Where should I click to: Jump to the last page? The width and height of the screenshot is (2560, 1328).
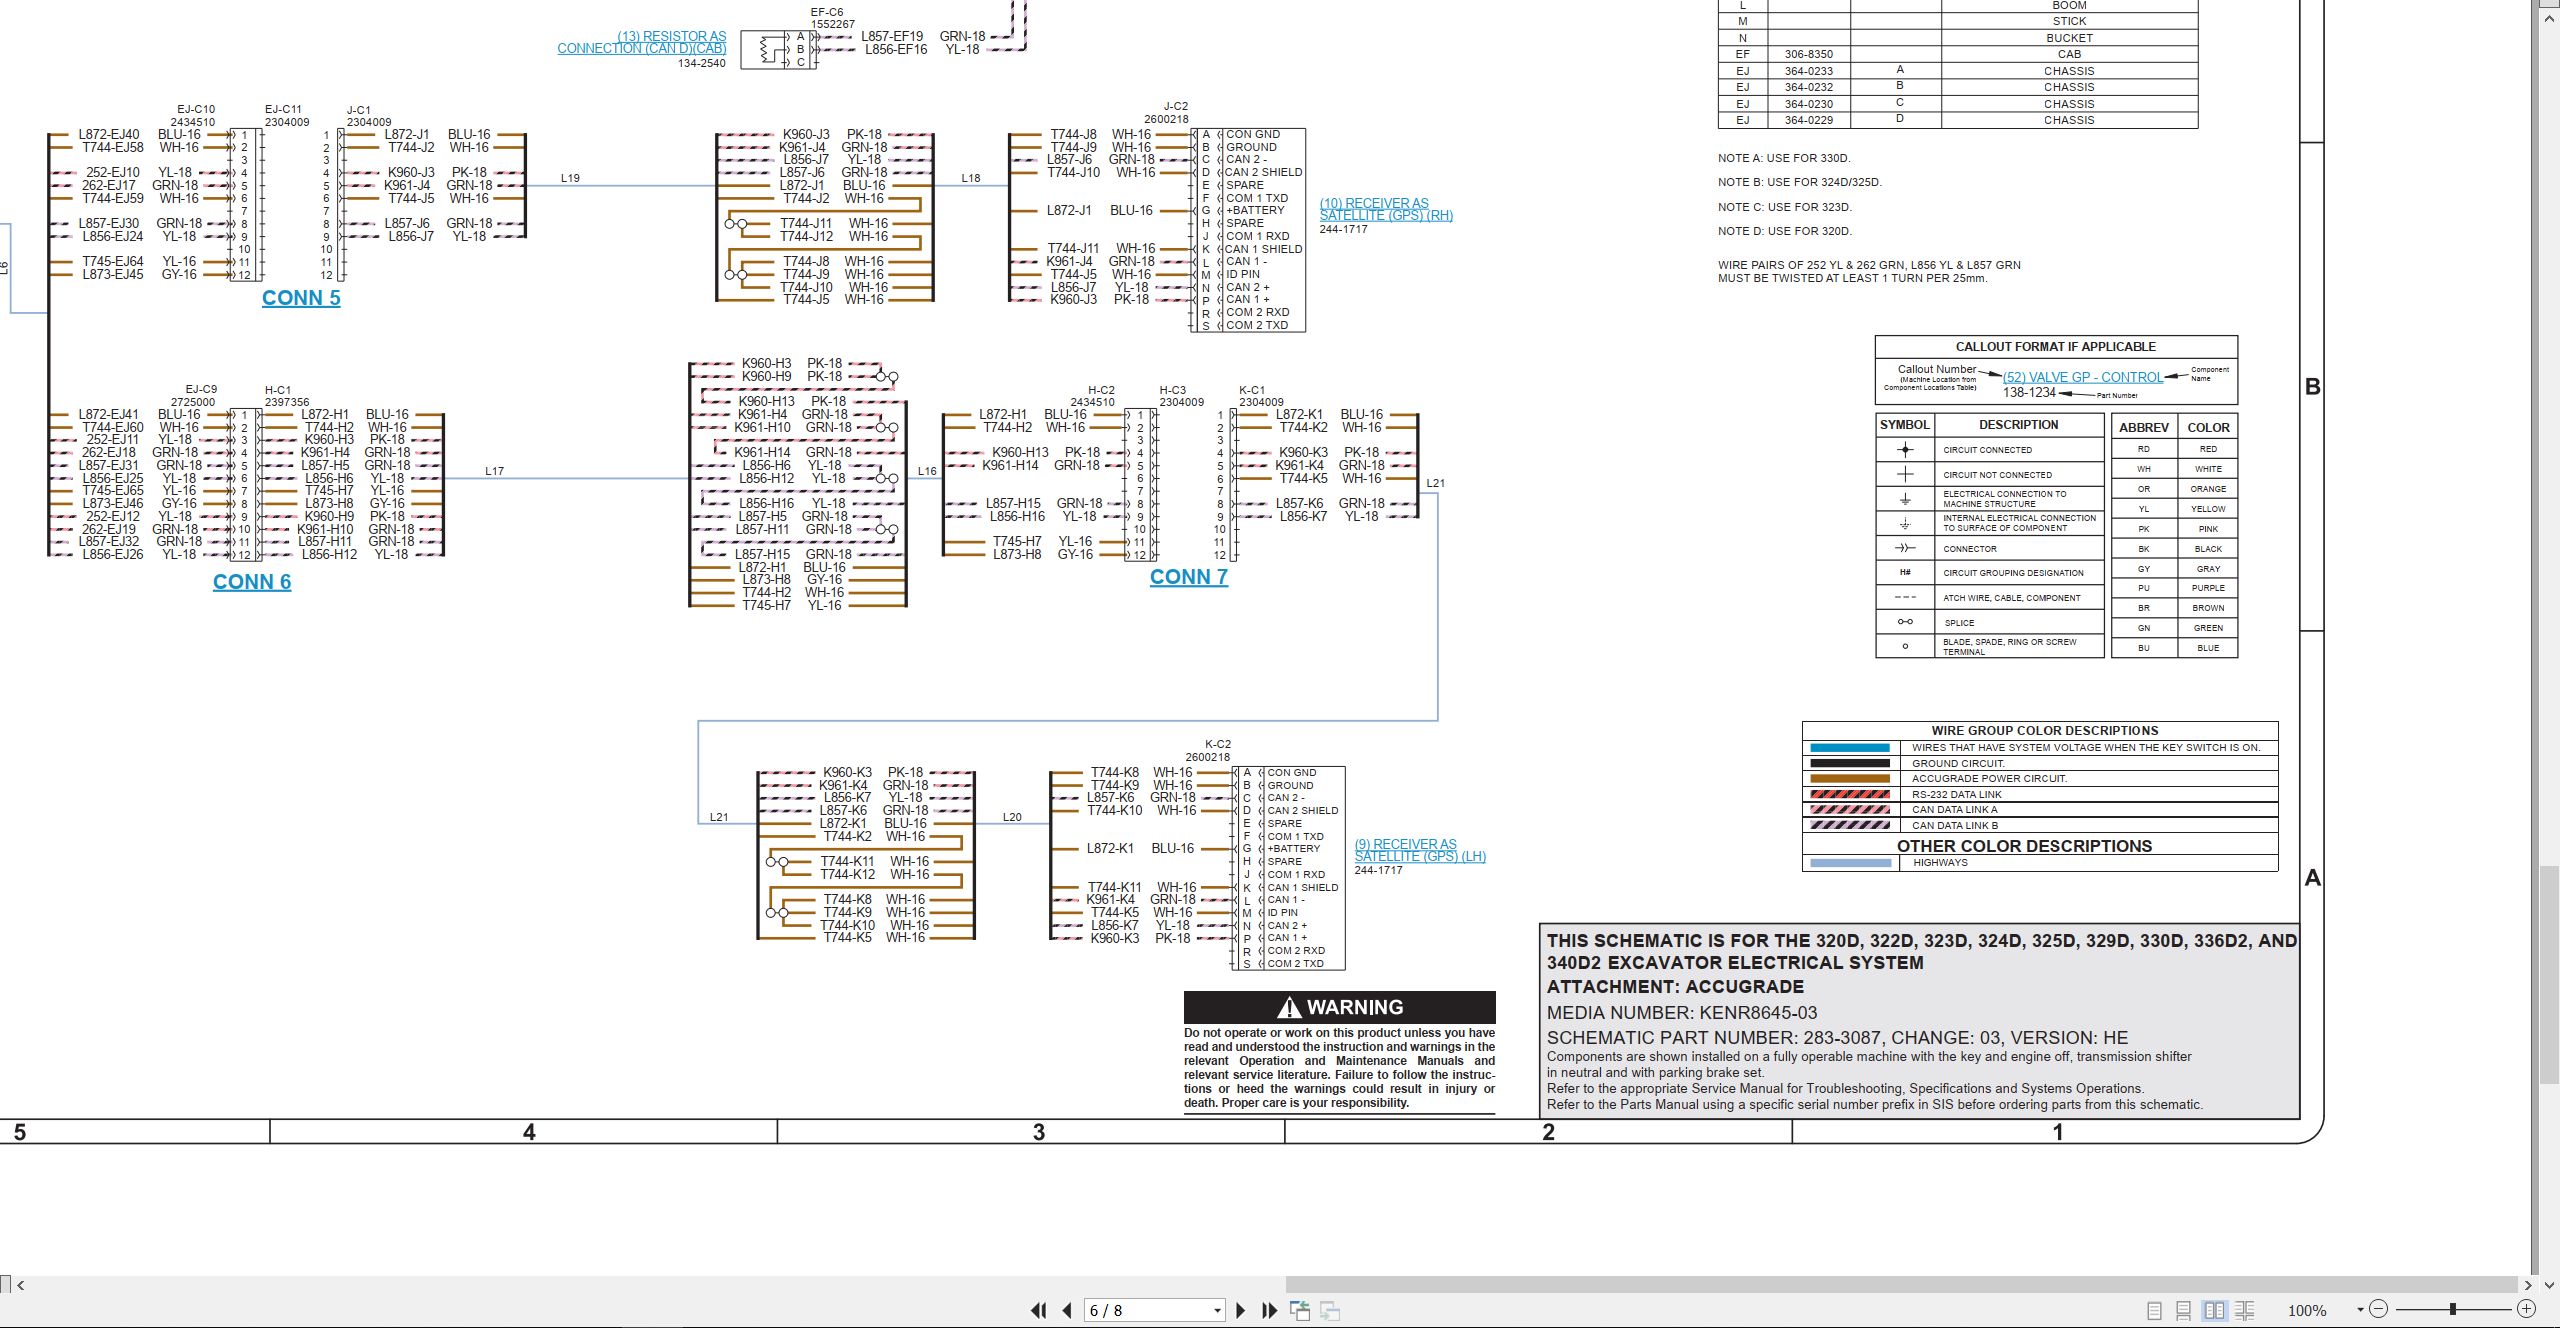coord(1270,1310)
